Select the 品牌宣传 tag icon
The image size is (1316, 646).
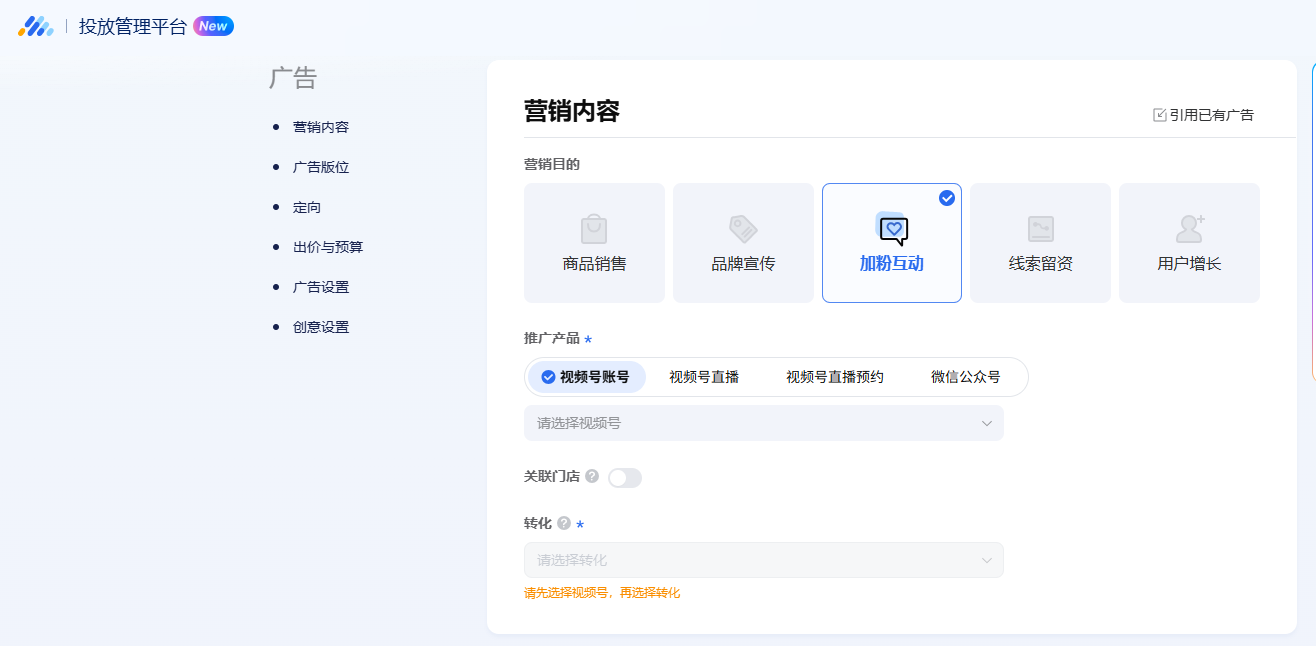click(743, 229)
